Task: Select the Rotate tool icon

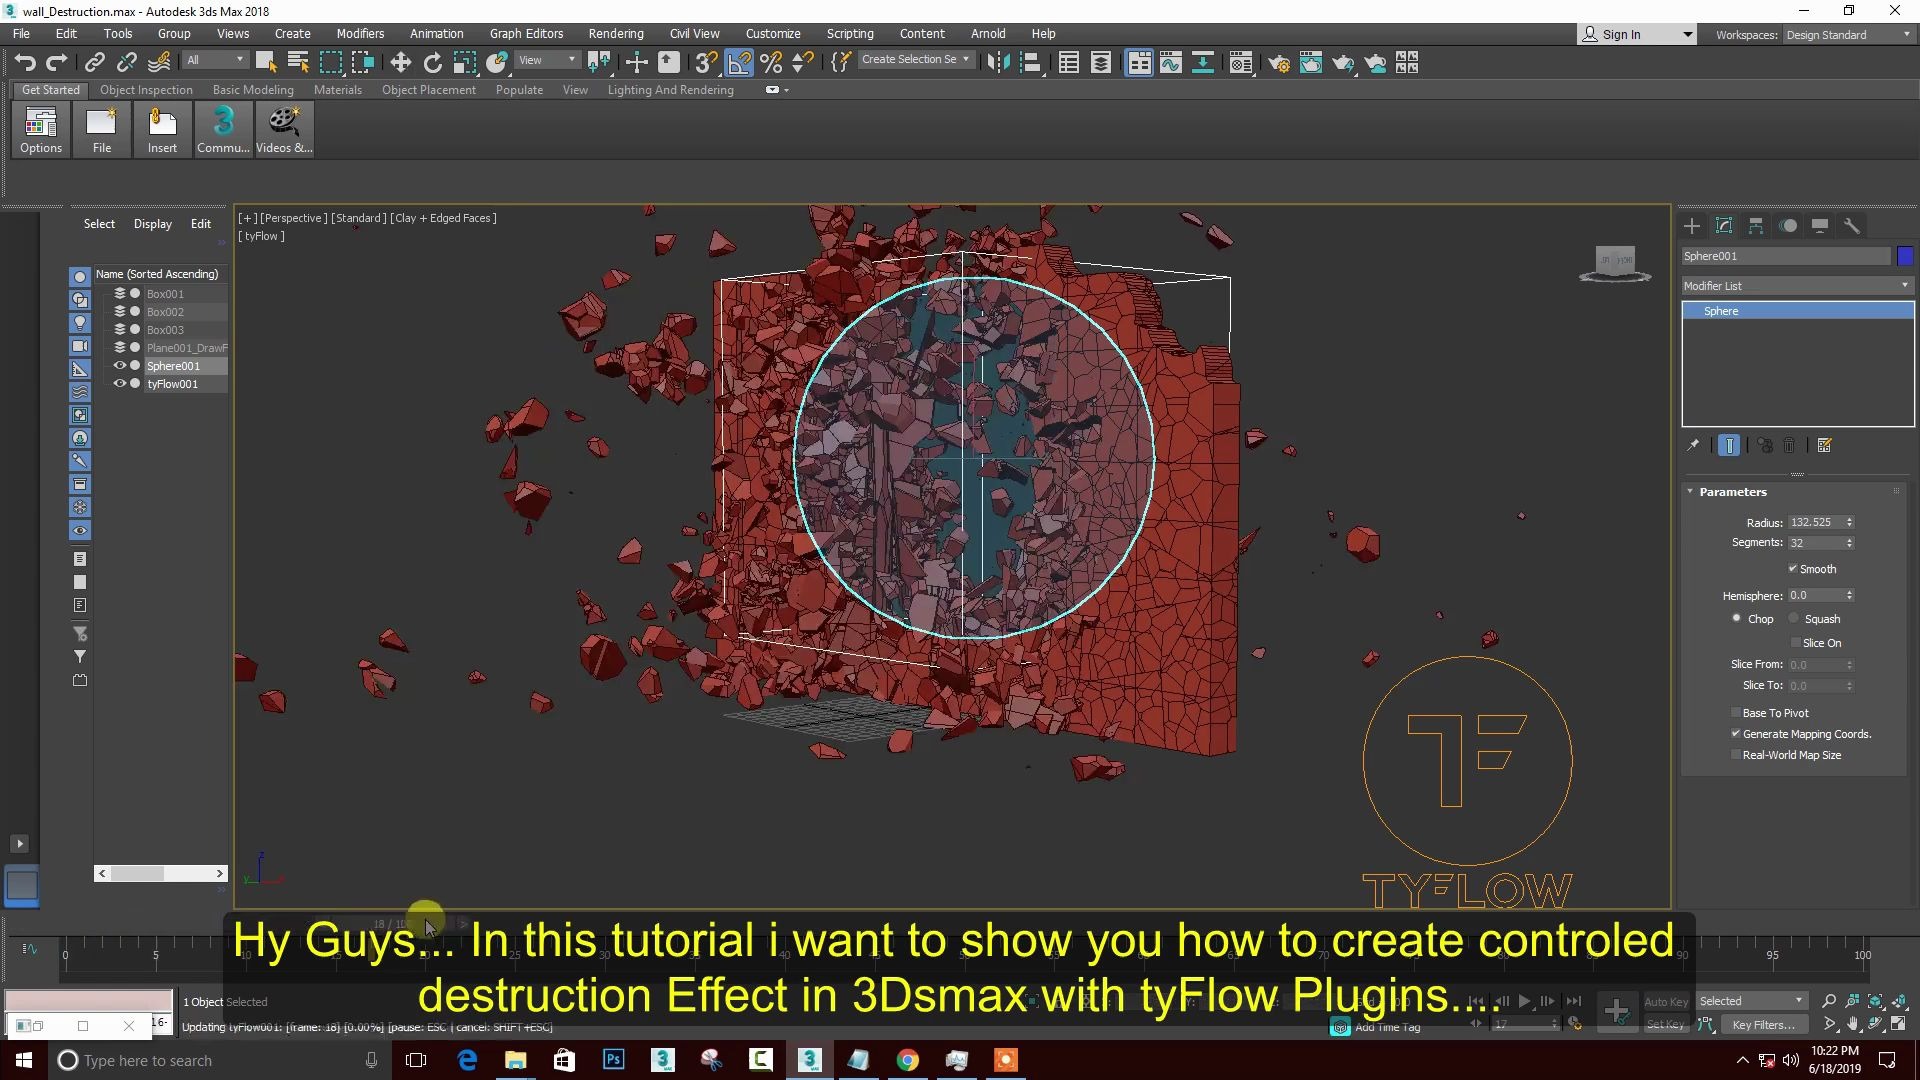Action: point(432,63)
